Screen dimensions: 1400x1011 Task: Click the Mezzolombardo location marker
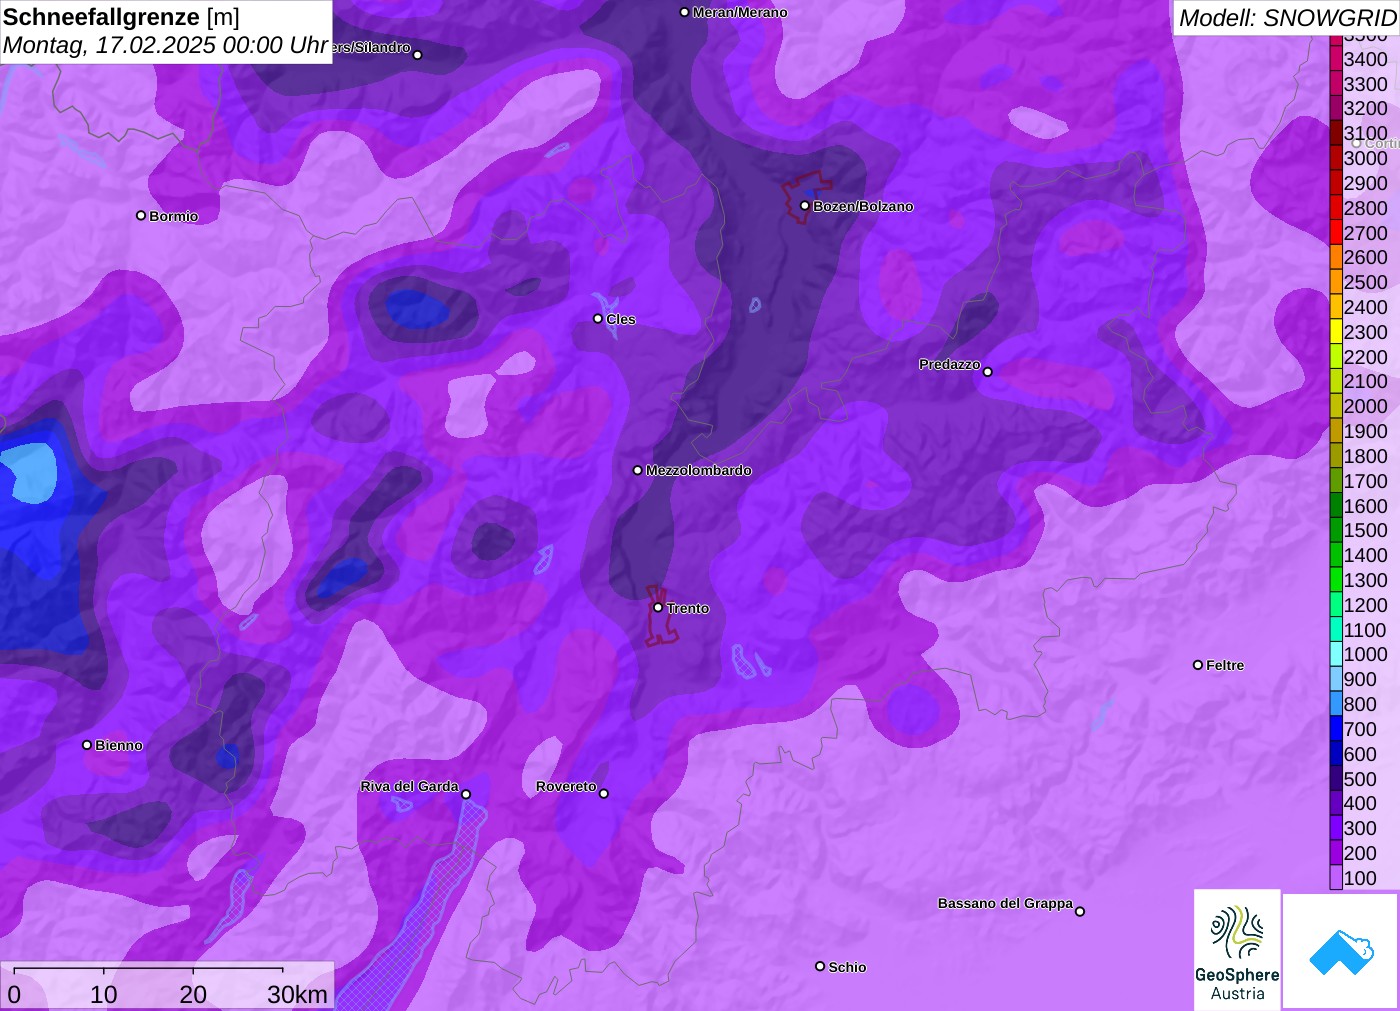[638, 470]
